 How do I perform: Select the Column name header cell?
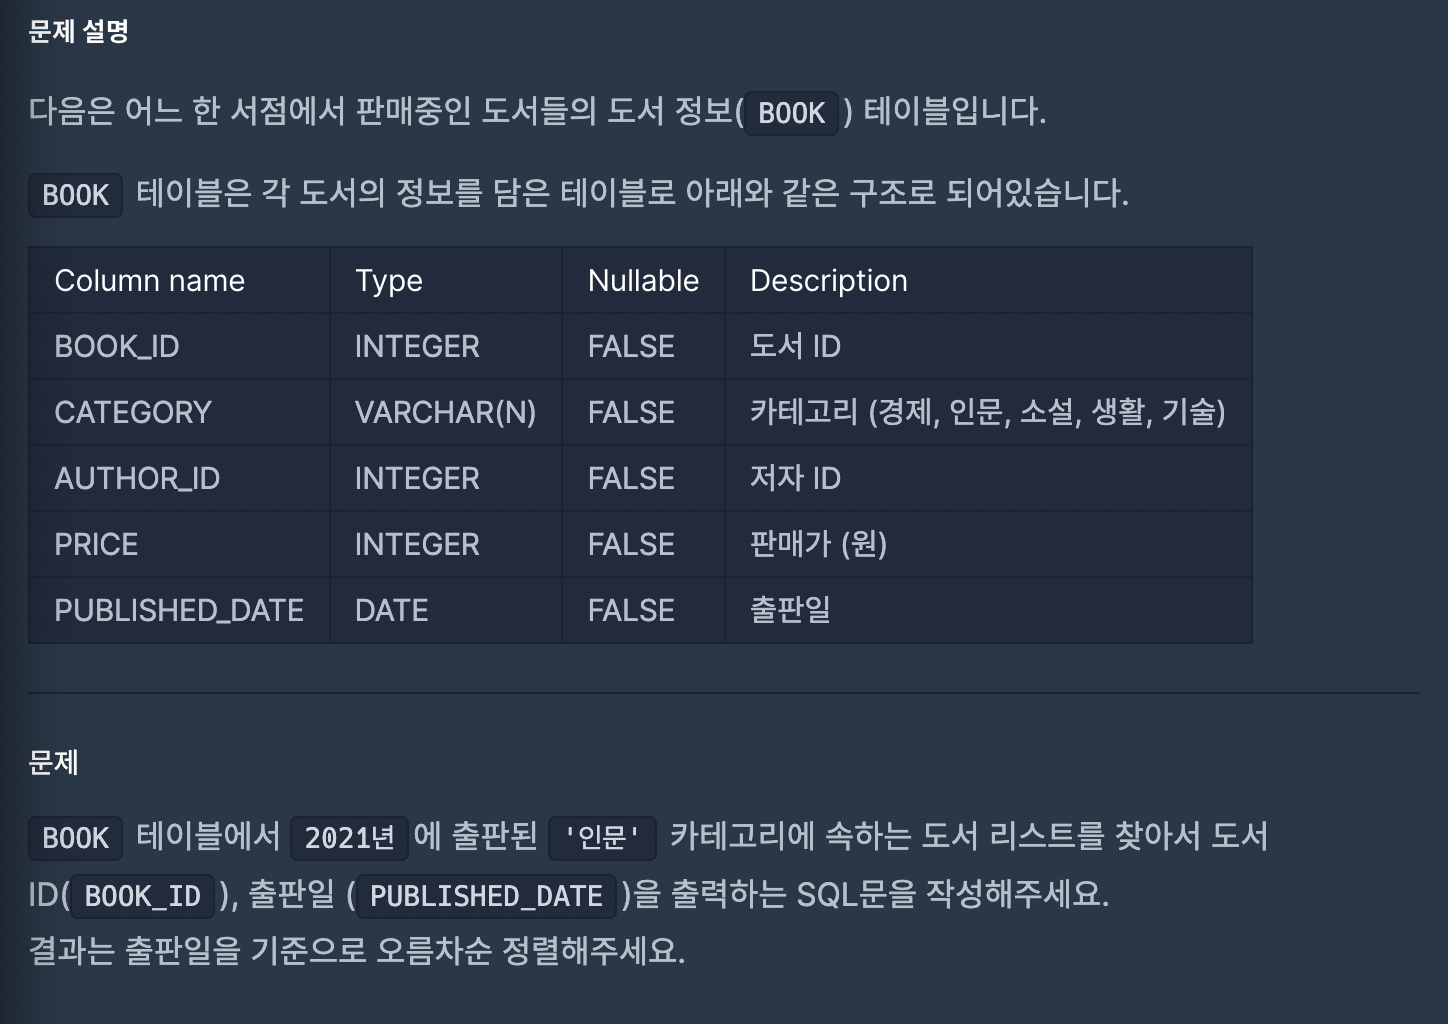pyautogui.click(x=180, y=281)
